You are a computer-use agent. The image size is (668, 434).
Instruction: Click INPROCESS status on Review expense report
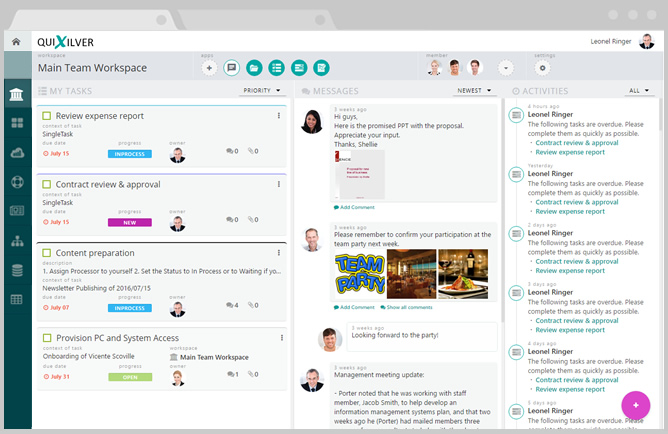coord(130,154)
